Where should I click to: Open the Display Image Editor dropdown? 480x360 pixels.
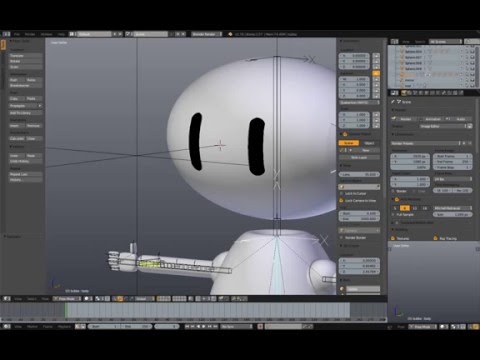pyautogui.click(x=443, y=126)
